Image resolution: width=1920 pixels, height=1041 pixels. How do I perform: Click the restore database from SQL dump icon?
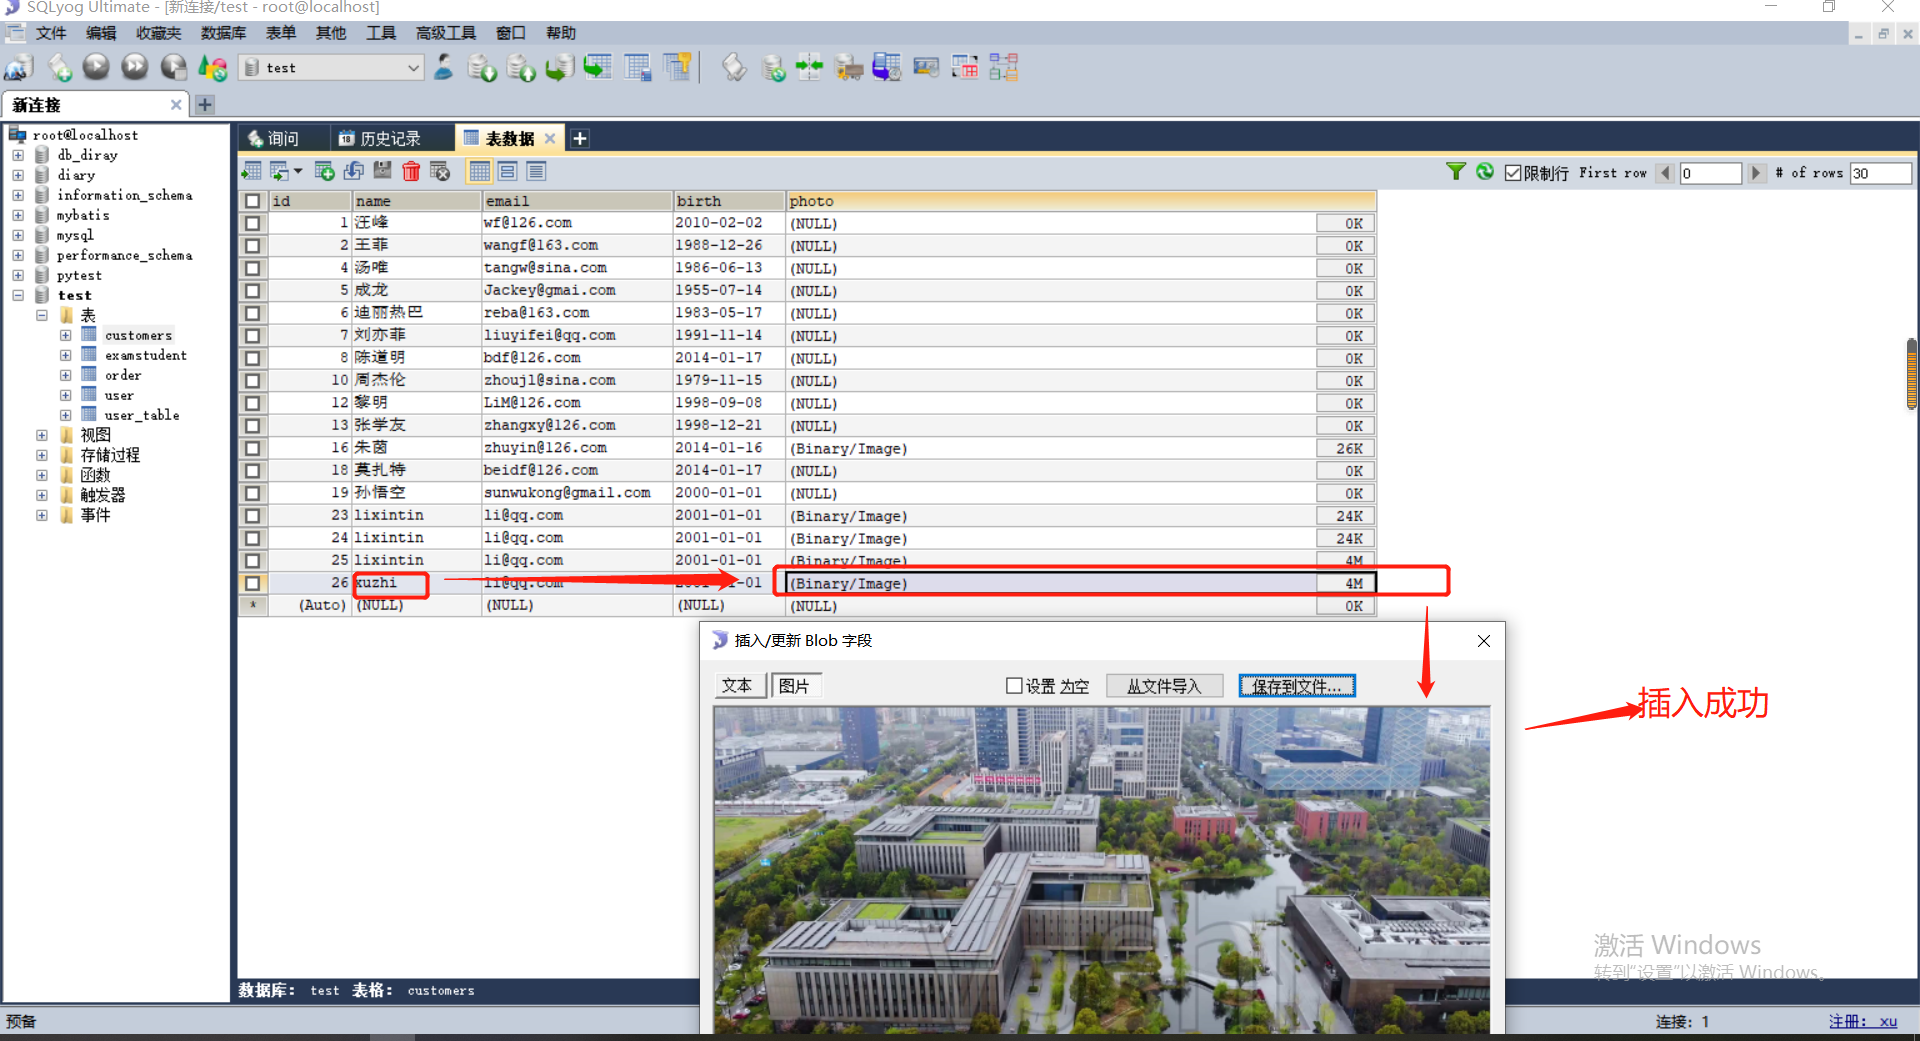point(559,68)
